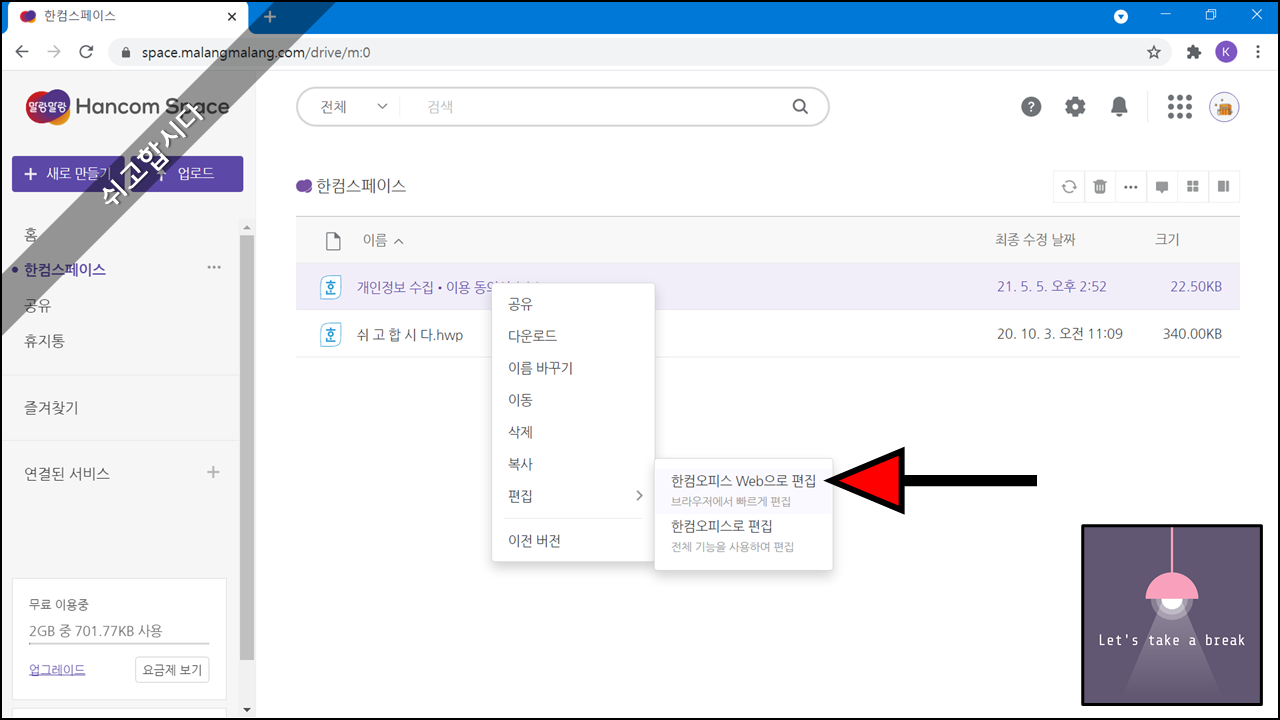The height and width of the screenshot is (720, 1280).
Task: Click the hwp icon of 쉬 고 합 시 다.hwp
Action: 330,334
